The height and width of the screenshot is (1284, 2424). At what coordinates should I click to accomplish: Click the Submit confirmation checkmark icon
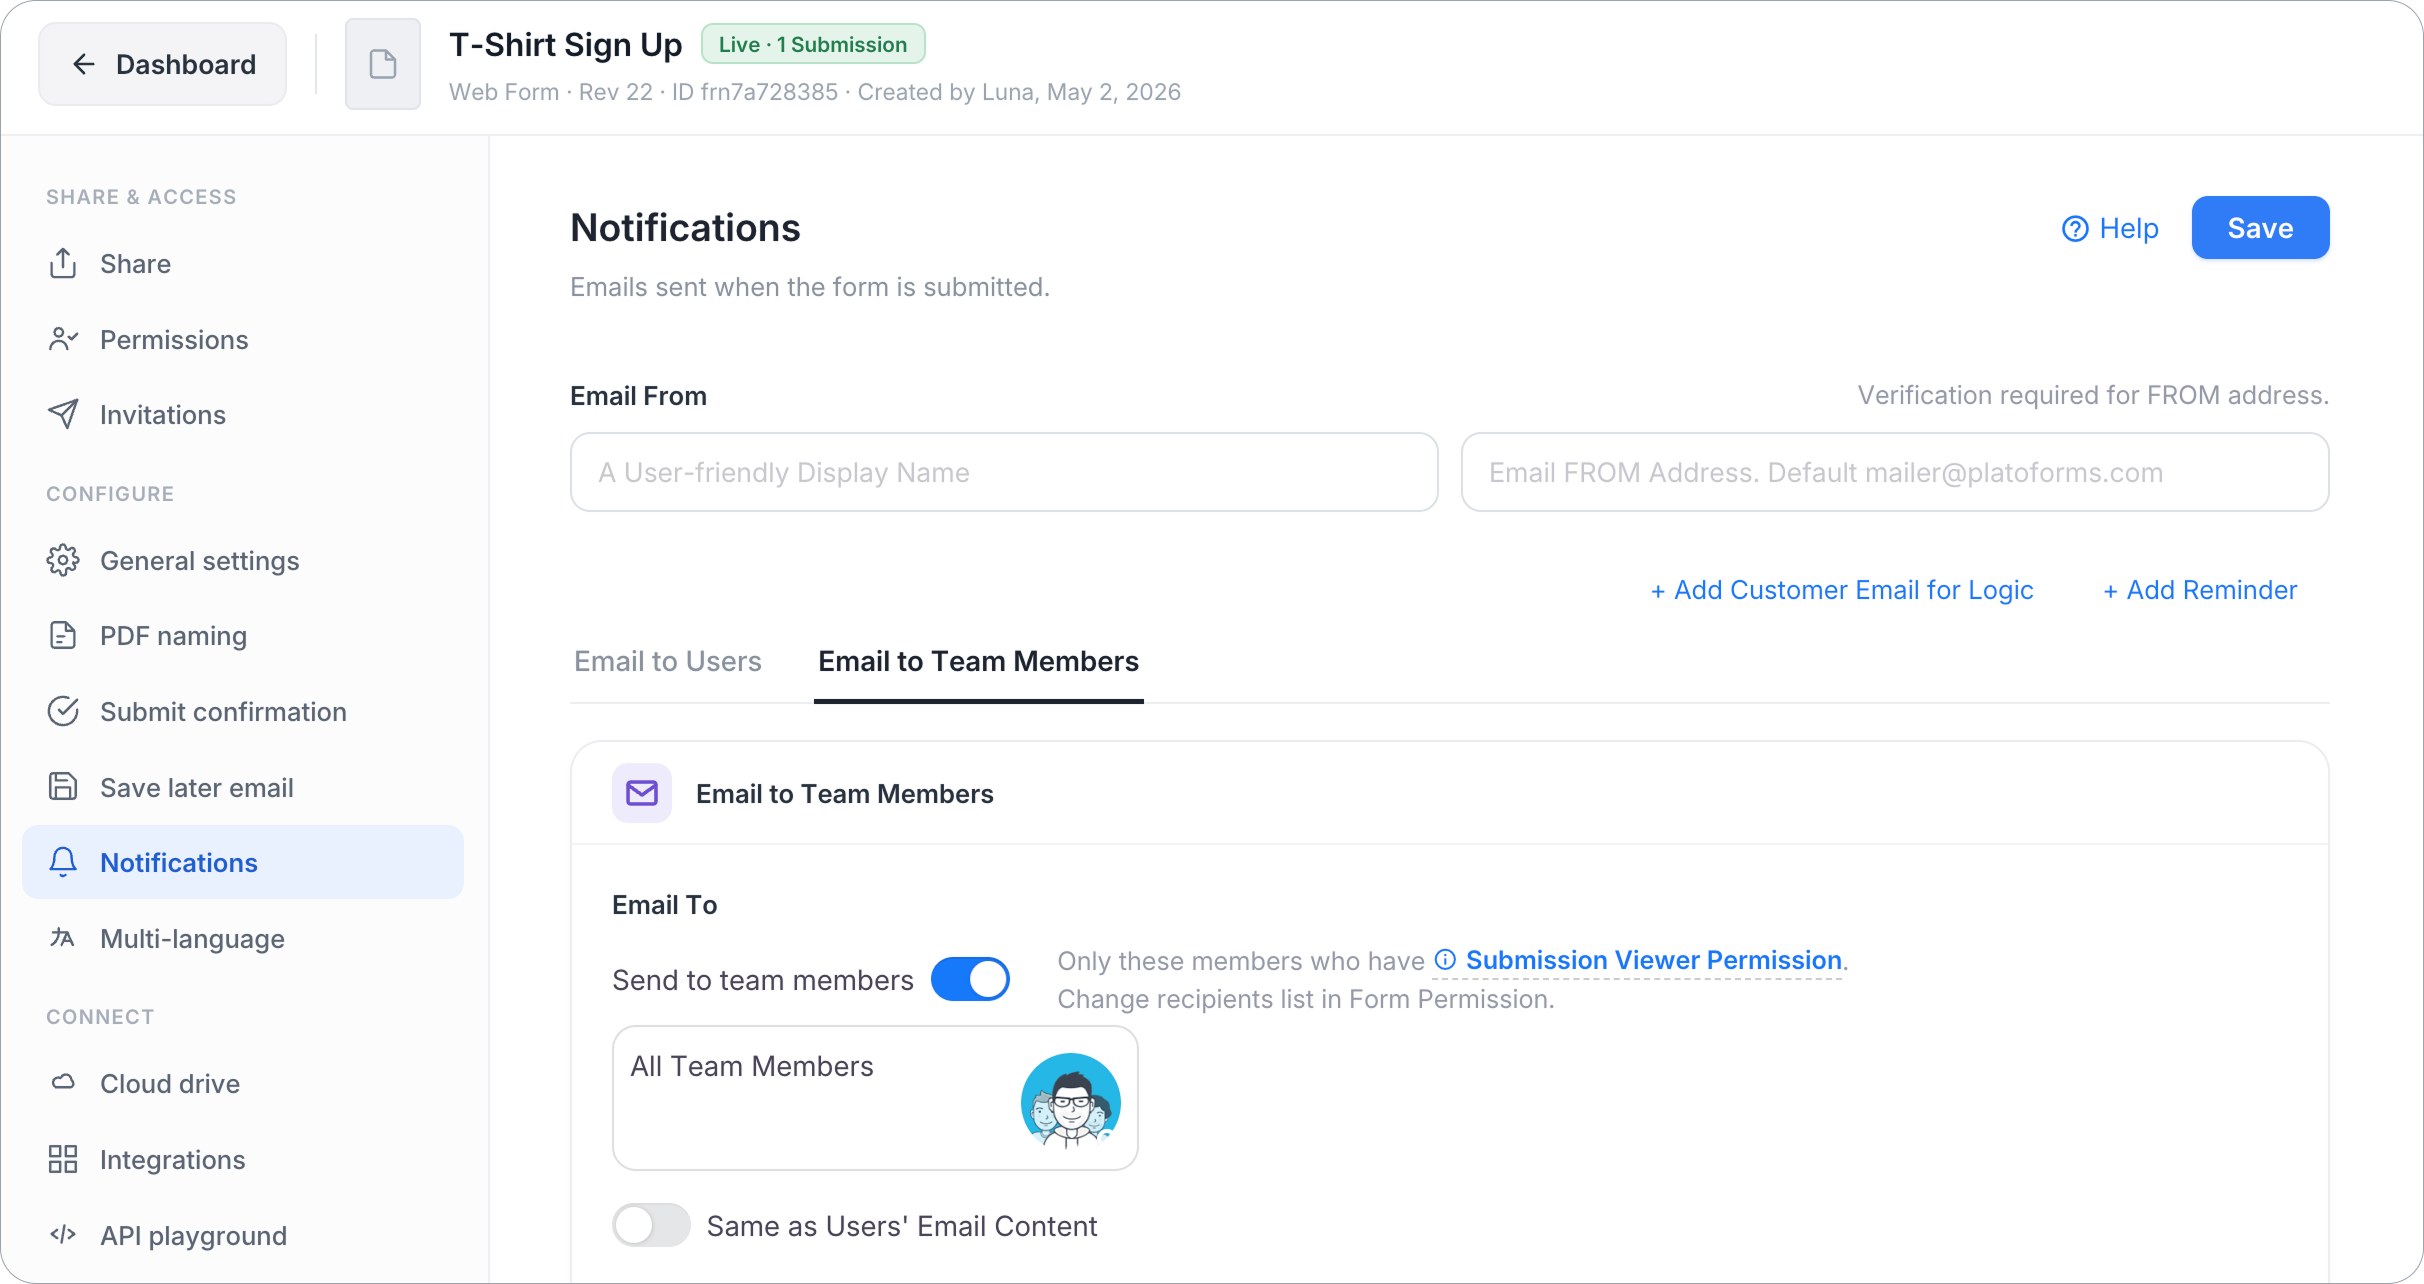[x=63, y=711]
